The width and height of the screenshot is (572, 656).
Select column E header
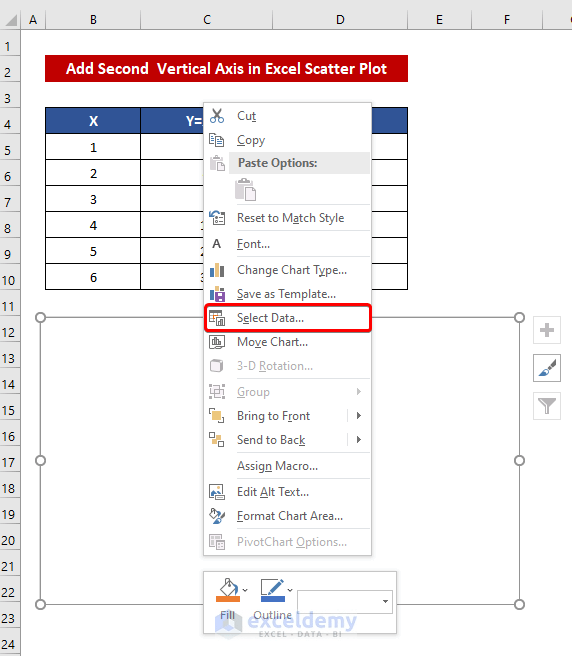tap(439, 19)
